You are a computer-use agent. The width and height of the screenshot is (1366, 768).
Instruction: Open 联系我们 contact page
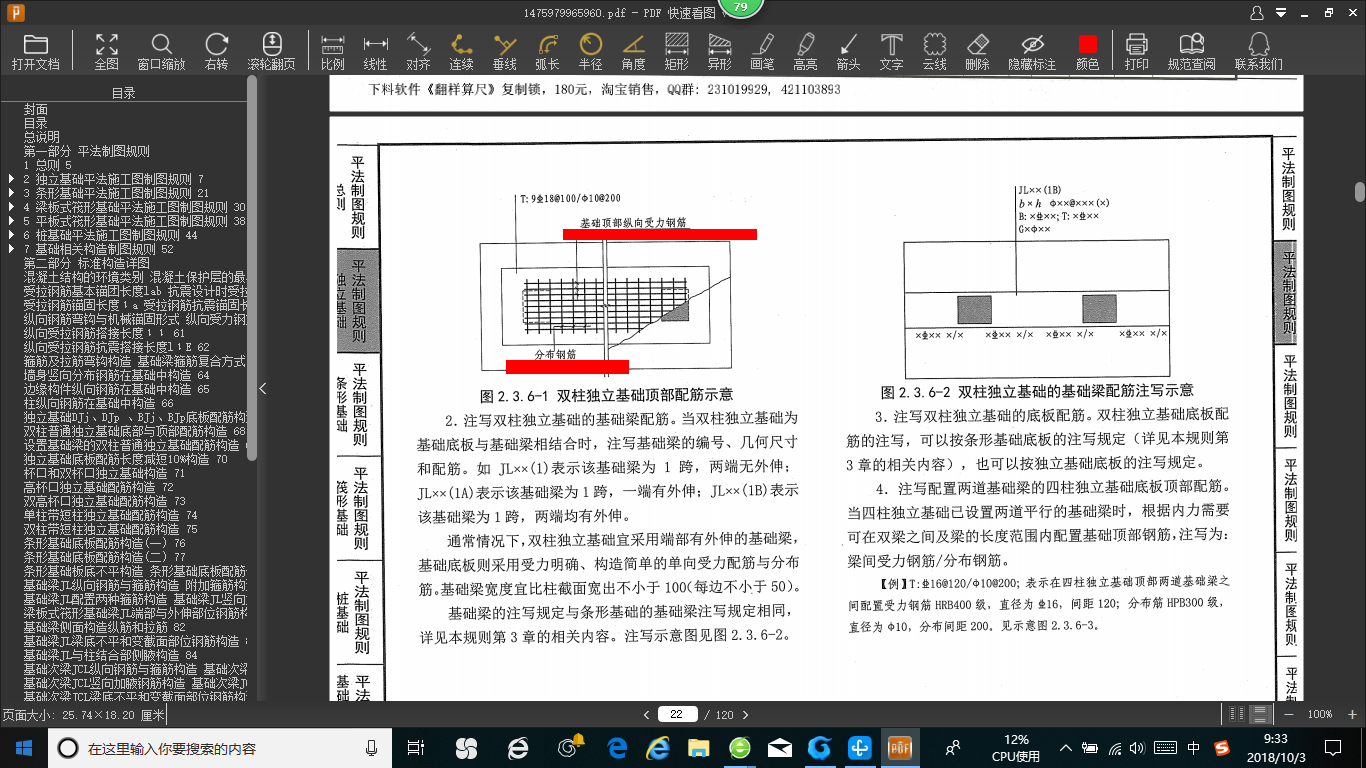tap(1259, 51)
